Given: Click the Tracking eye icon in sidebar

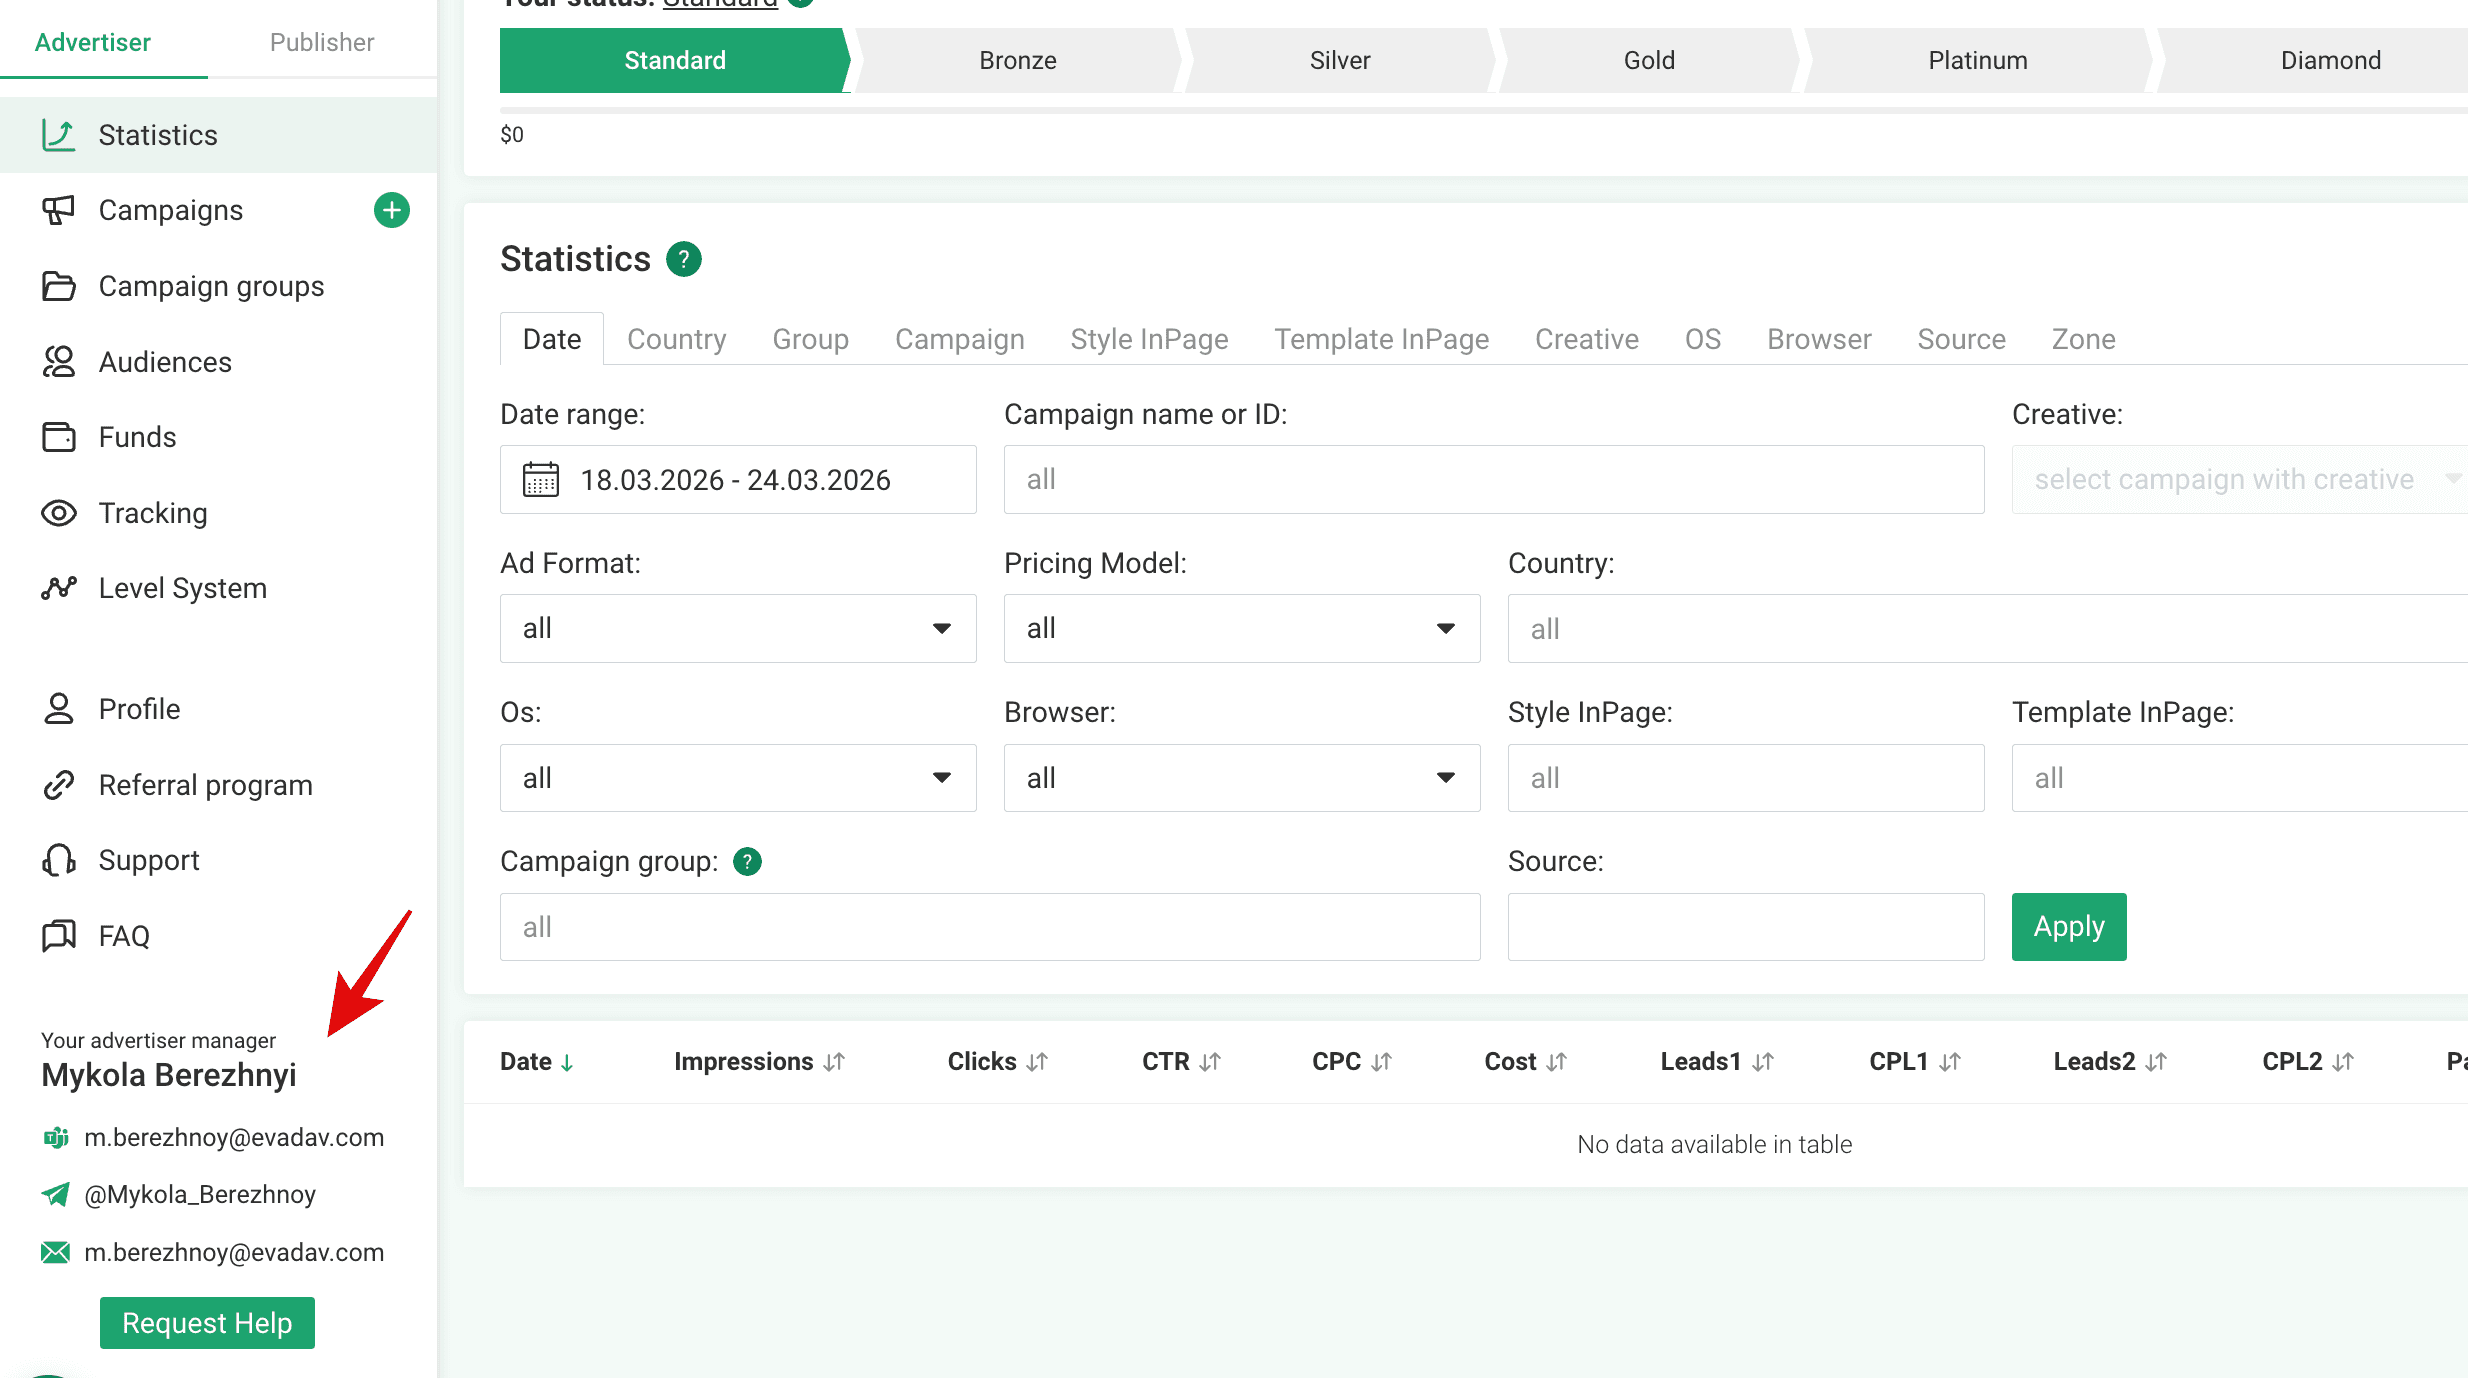Looking at the screenshot, I should (x=58, y=513).
